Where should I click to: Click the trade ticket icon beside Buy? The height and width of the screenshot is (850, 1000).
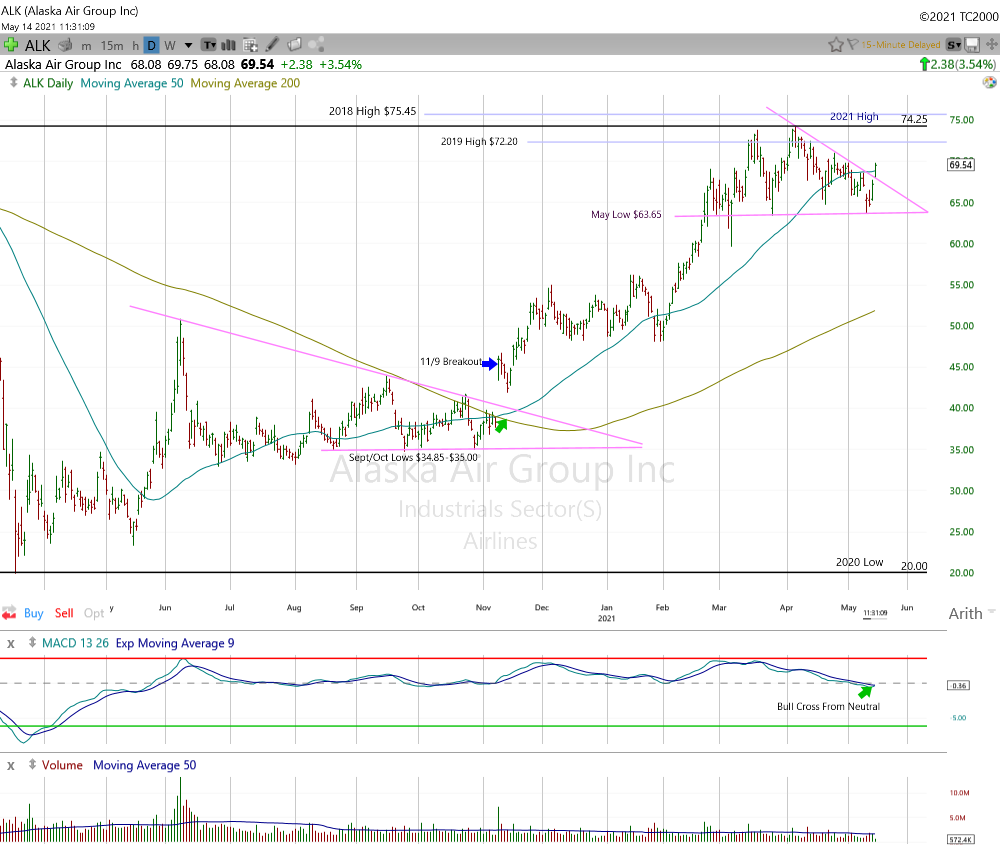[x=9, y=613]
